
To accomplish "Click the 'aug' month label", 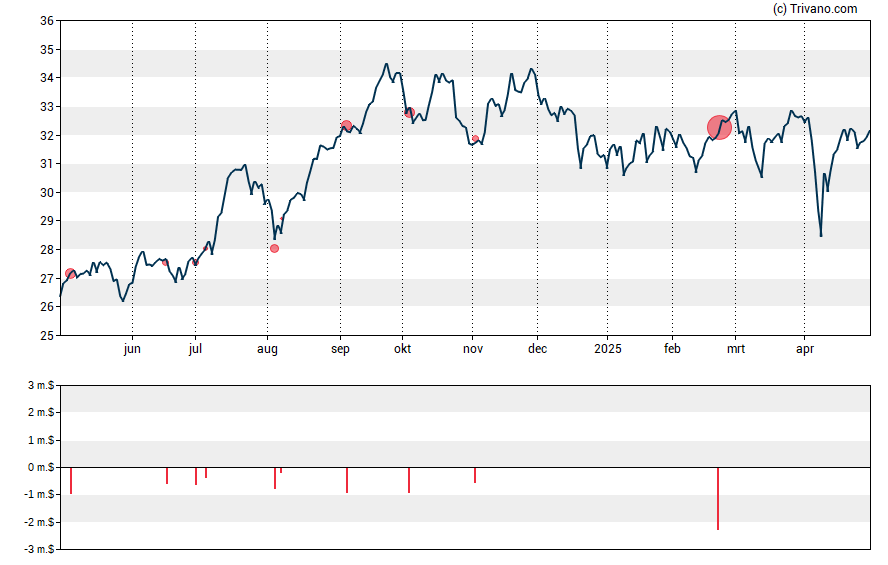I will pyautogui.click(x=267, y=349).
